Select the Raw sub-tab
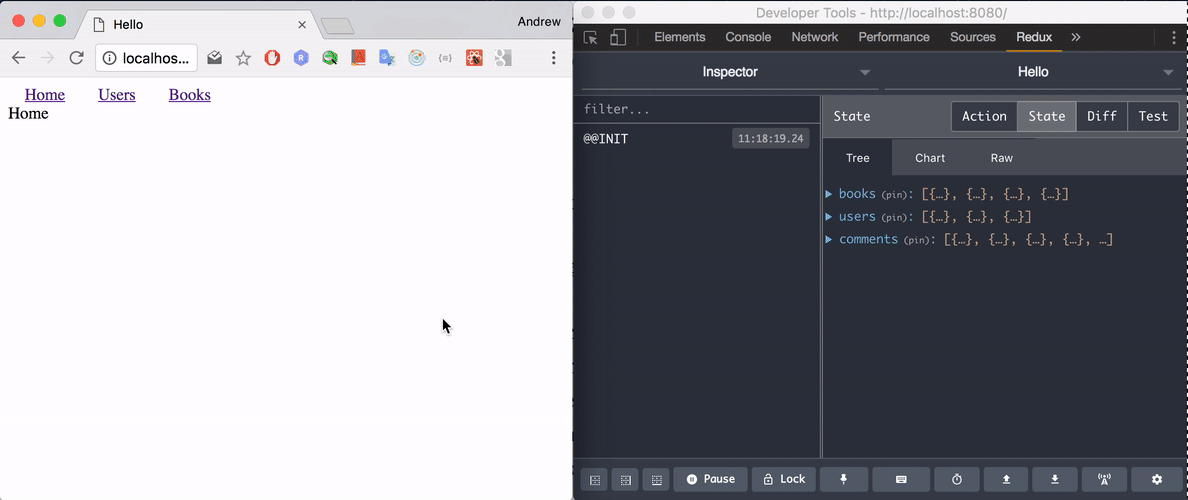The height and width of the screenshot is (500, 1188). pyautogui.click(x=1002, y=158)
